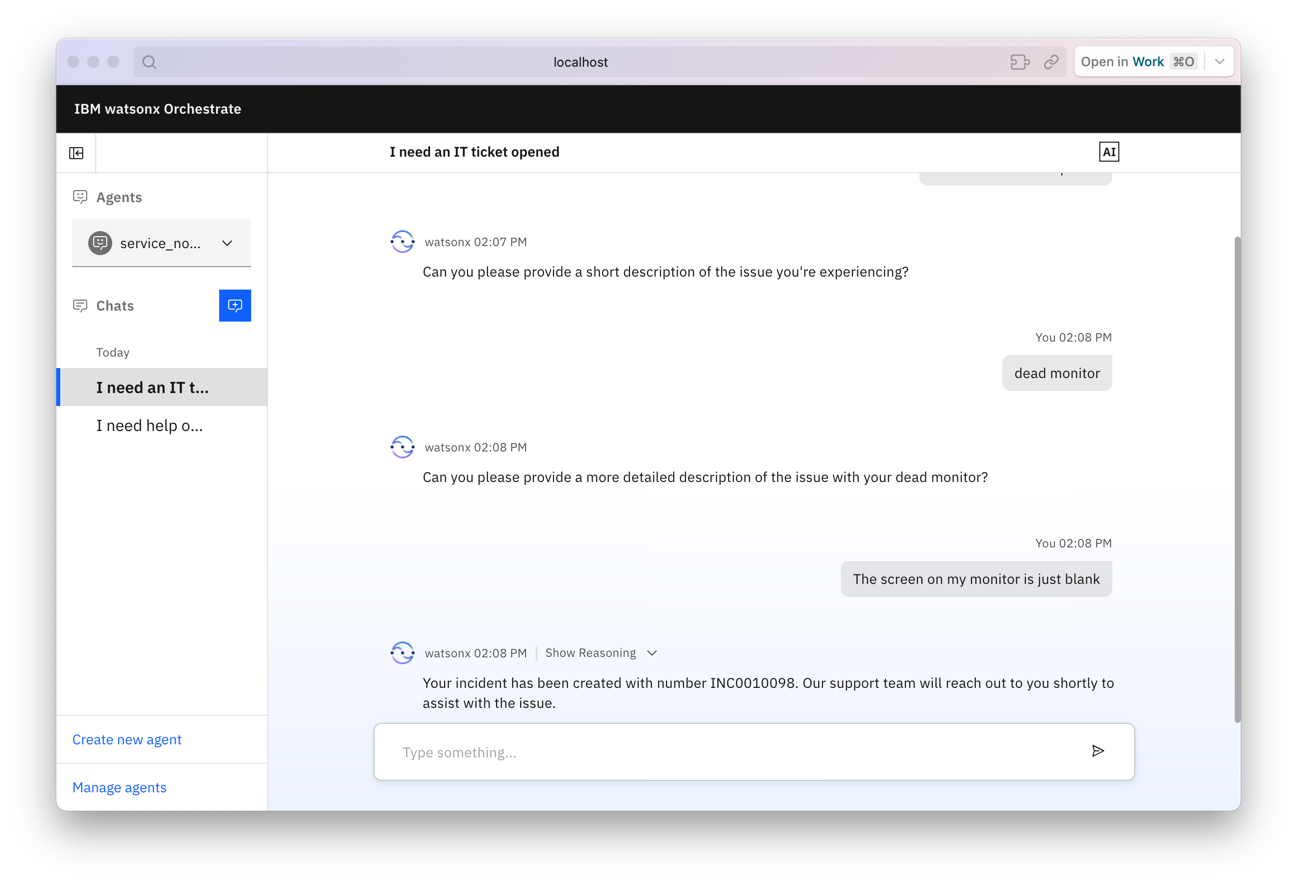The image size is (1297, 885).
Task: Click the chat scrollbar
Action: 1237,480
